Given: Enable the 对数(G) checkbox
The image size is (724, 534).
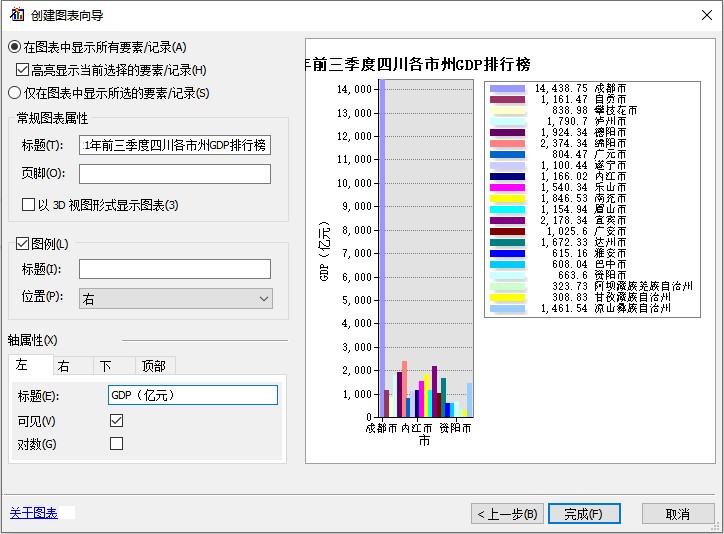Looking at the screenshot, I should click(116, 444).
